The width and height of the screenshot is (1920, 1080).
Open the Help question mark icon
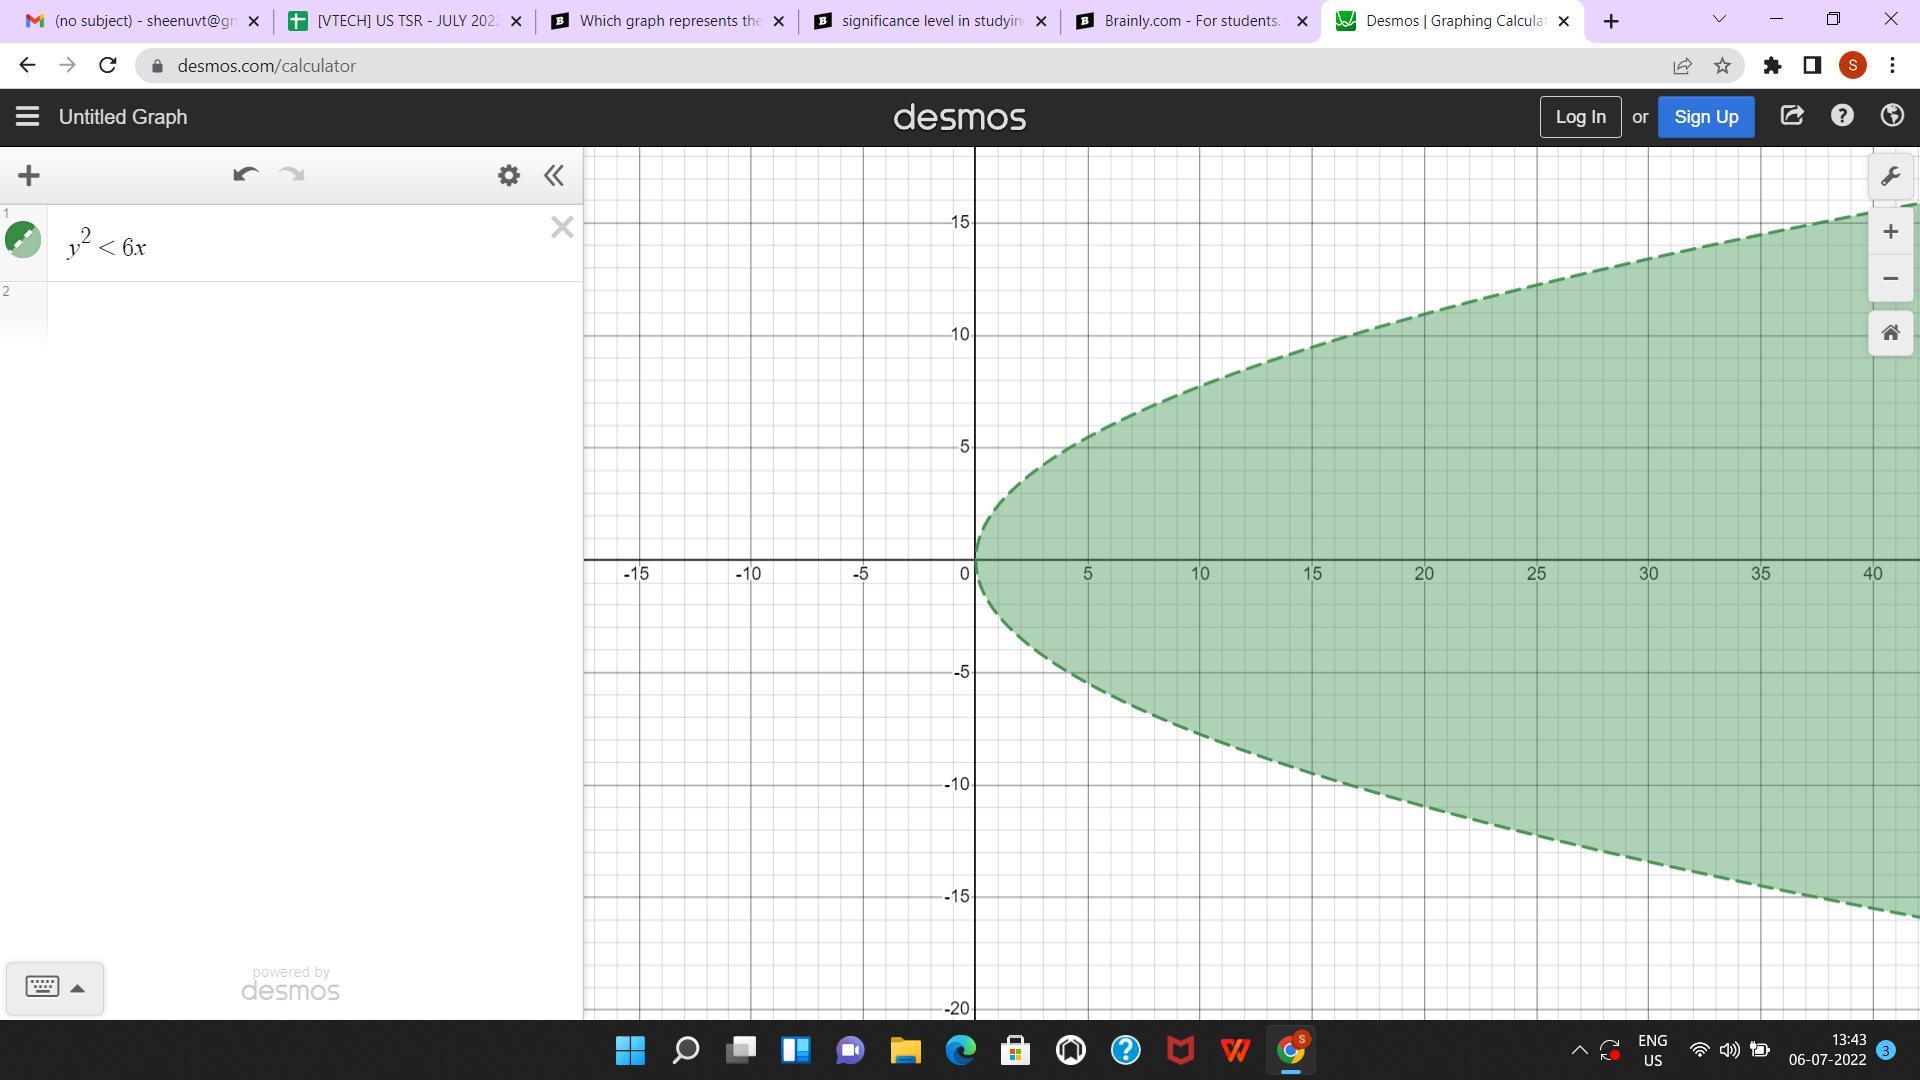tap(1841, 116)
